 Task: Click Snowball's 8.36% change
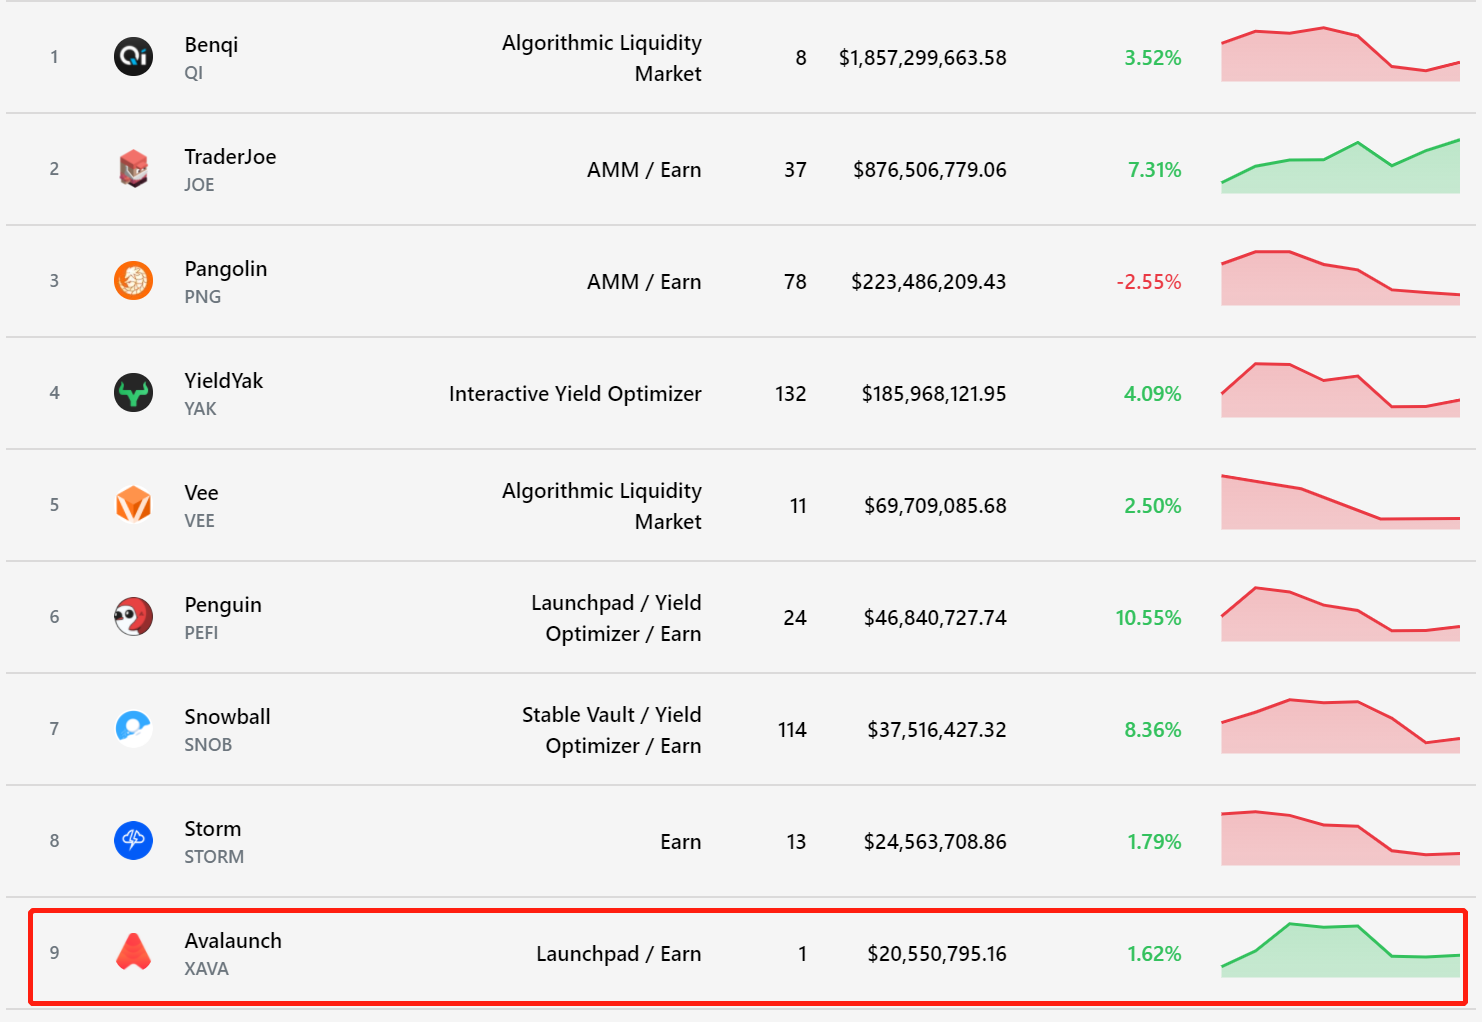pyautogui.click(x=1153, y=730)
